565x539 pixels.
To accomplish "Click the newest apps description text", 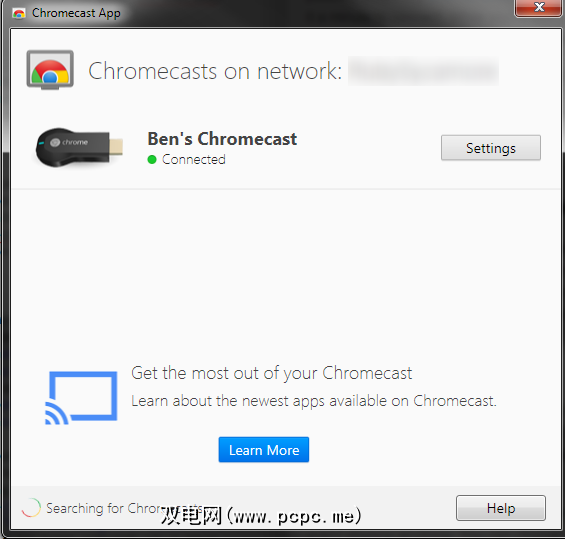I will [x=314, y=401].
